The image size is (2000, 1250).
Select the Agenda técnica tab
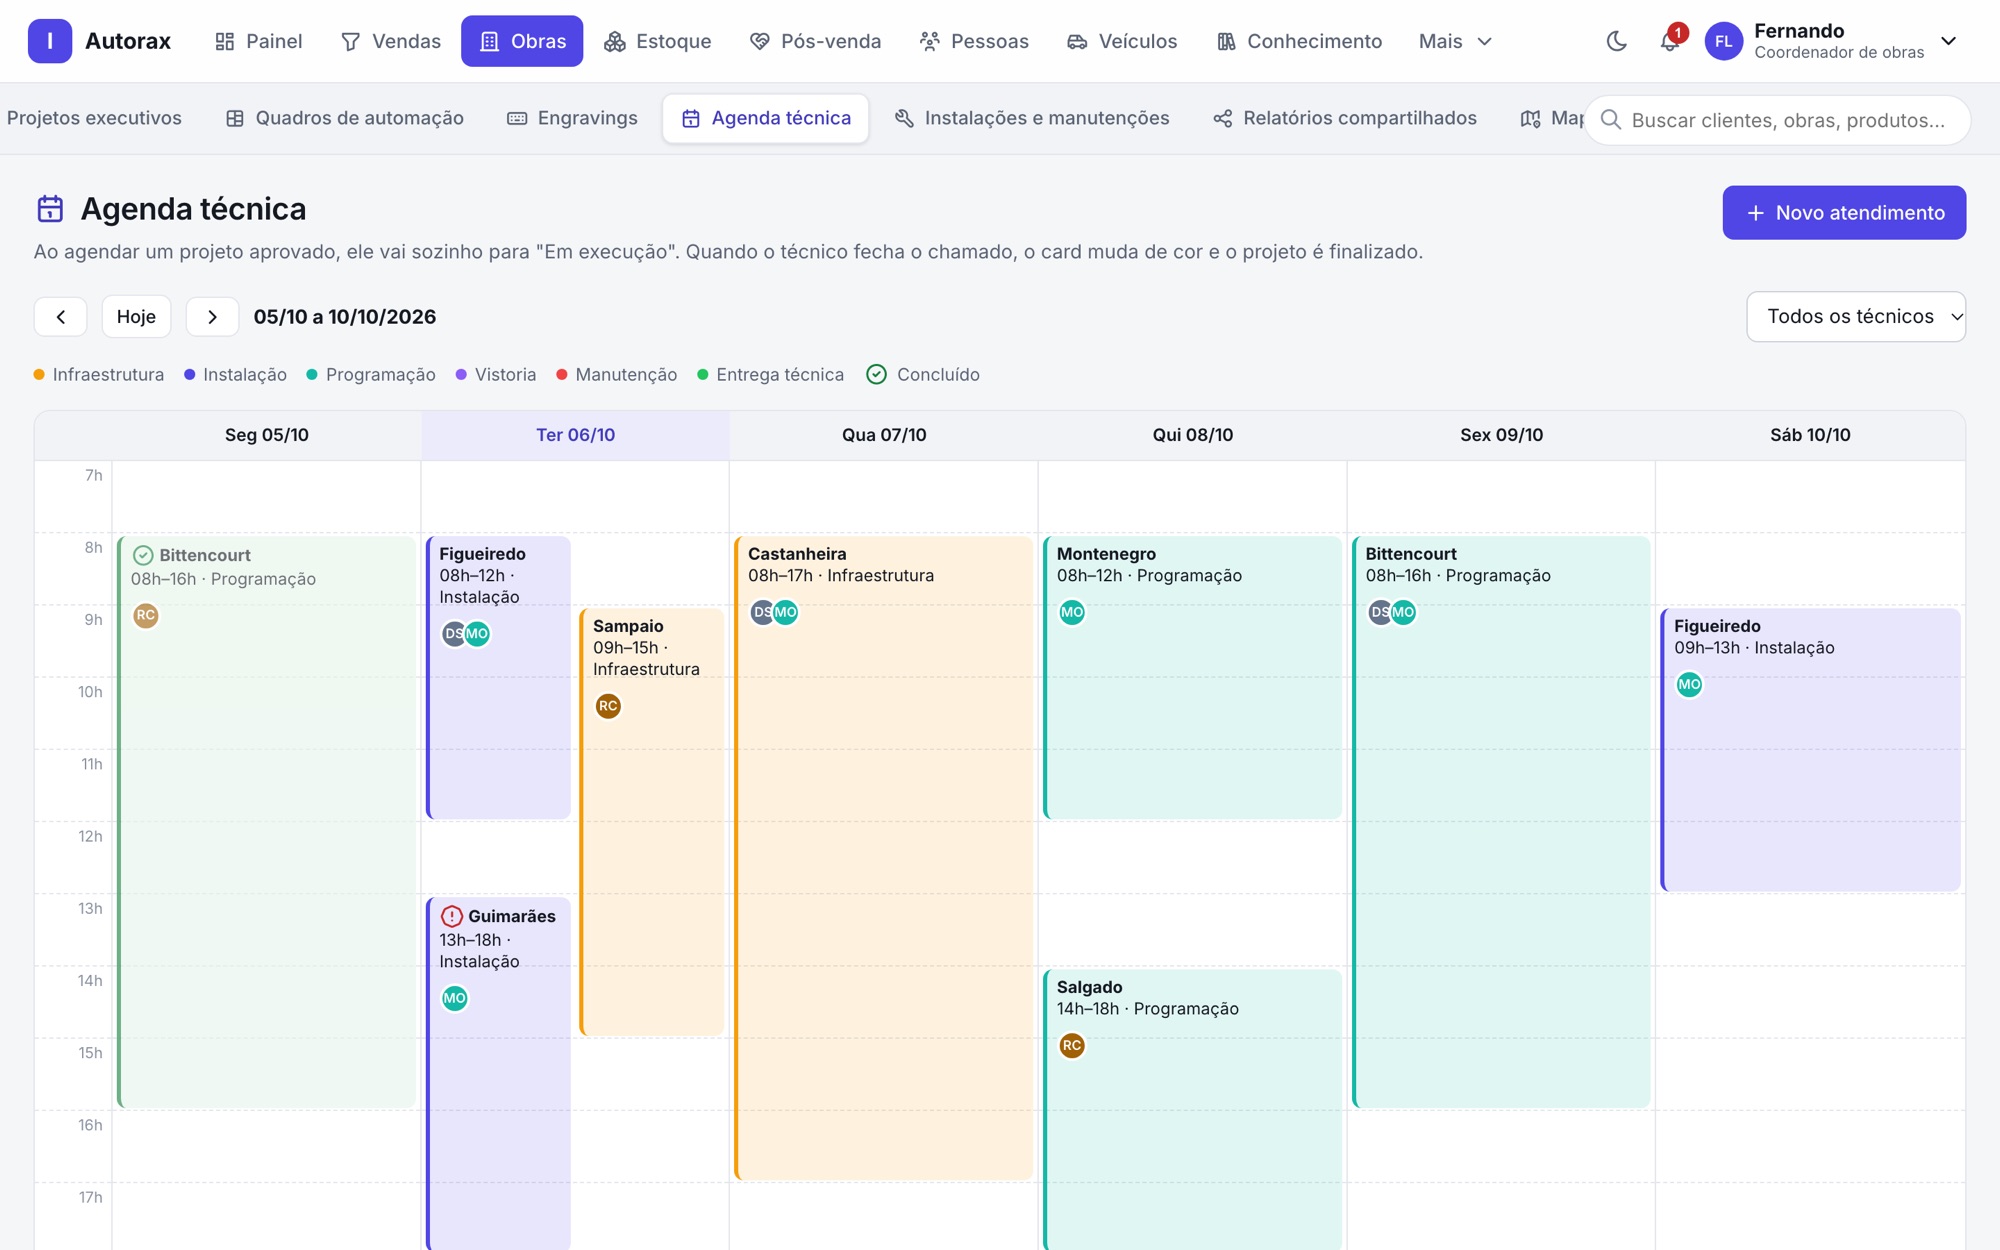pyautogui.click(x=766, y=118)
